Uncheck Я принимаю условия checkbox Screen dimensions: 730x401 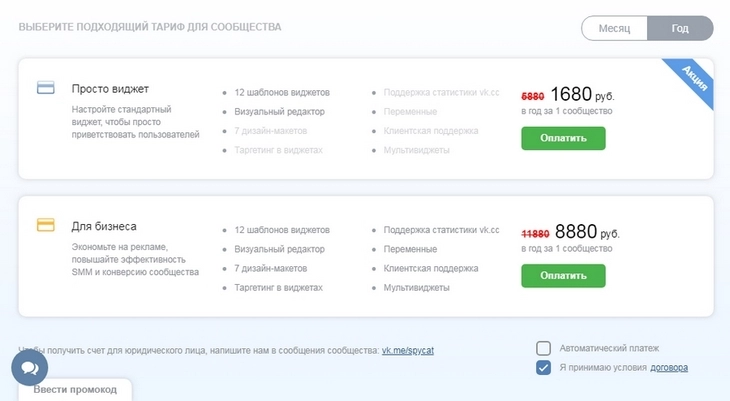point(543,367)
